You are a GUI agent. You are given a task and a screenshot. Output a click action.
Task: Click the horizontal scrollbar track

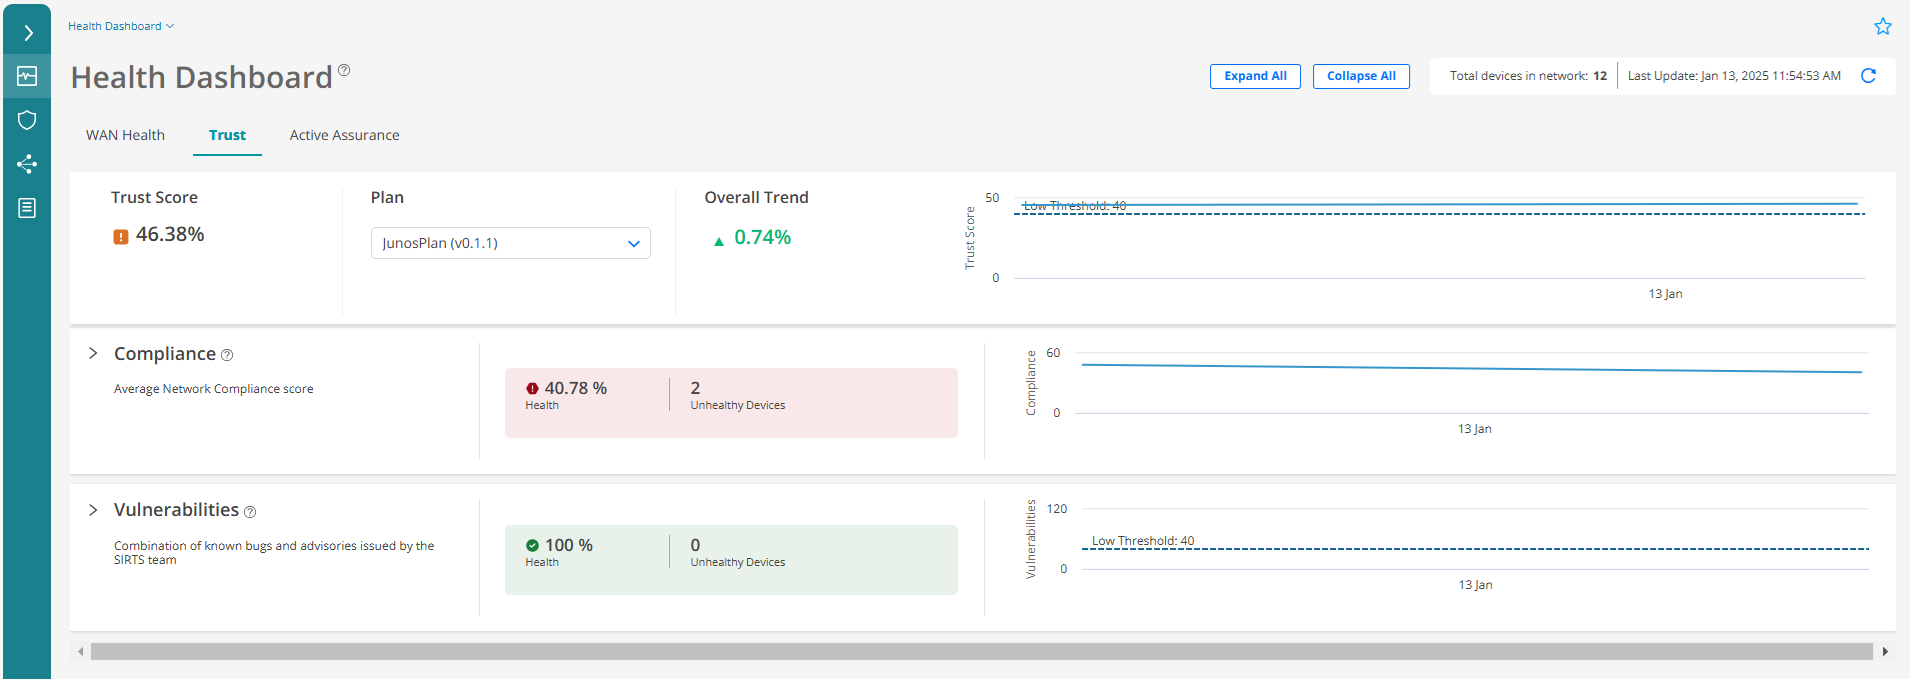[980, 652]
